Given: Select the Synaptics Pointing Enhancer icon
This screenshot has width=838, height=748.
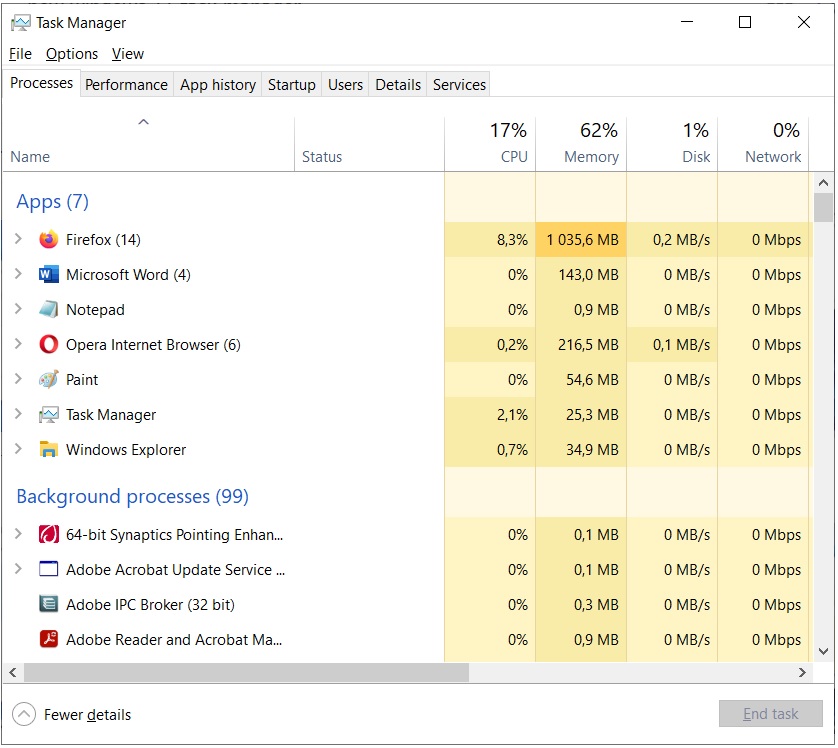Looking at the screenshot, I should coord(49,534).
